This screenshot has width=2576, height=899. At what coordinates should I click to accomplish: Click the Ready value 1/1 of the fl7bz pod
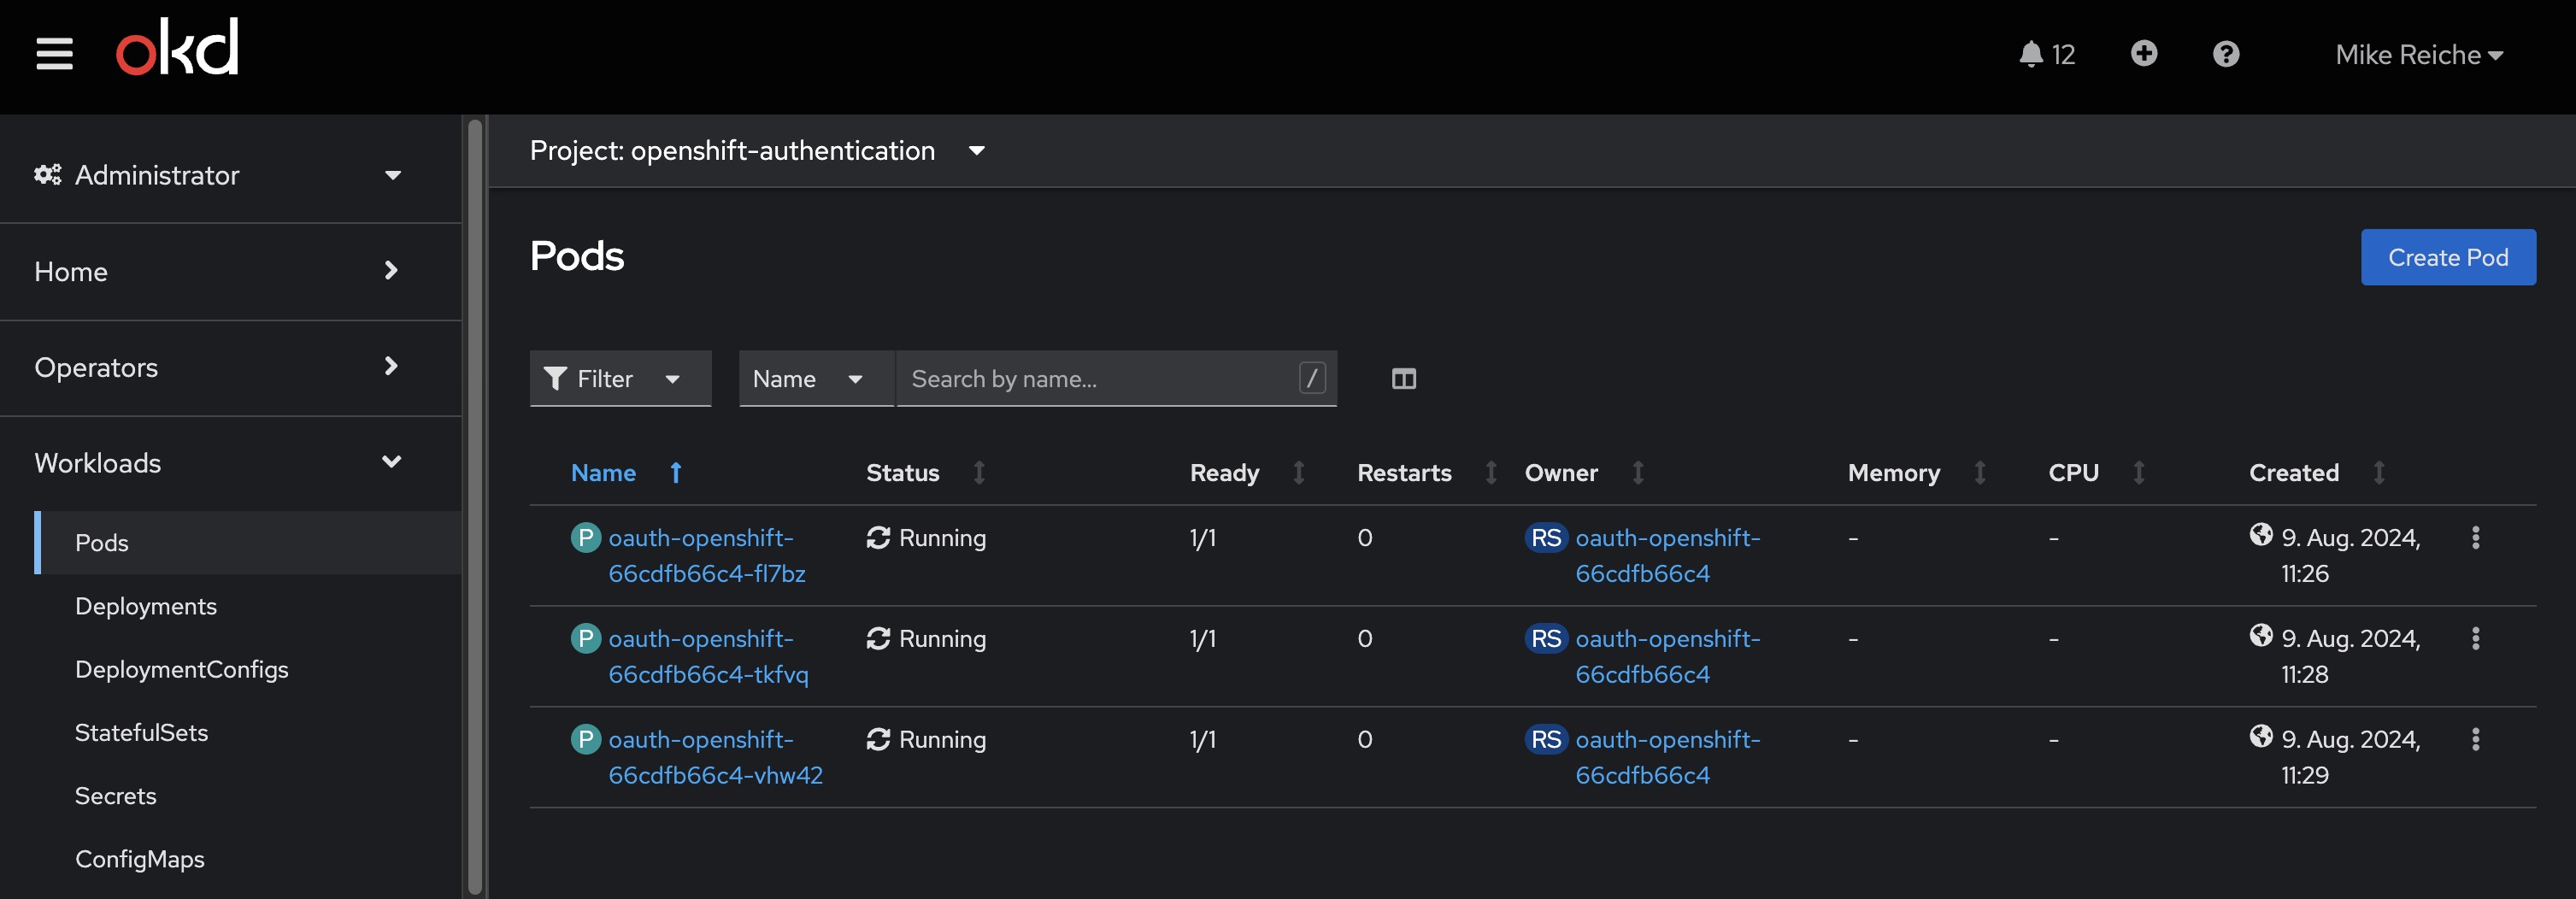tap(1203, 538)
